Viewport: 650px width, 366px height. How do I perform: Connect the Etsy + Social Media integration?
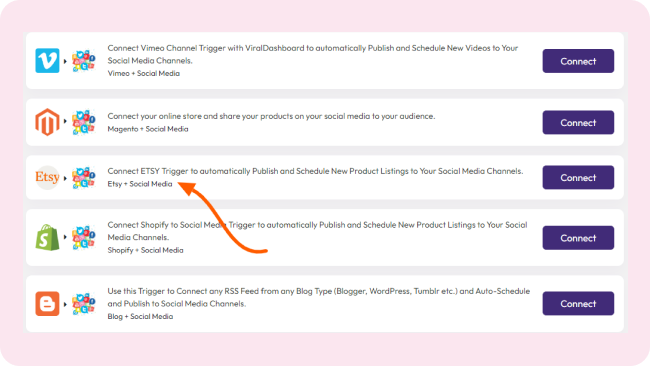pyautogui.click(x=578, y=177)
